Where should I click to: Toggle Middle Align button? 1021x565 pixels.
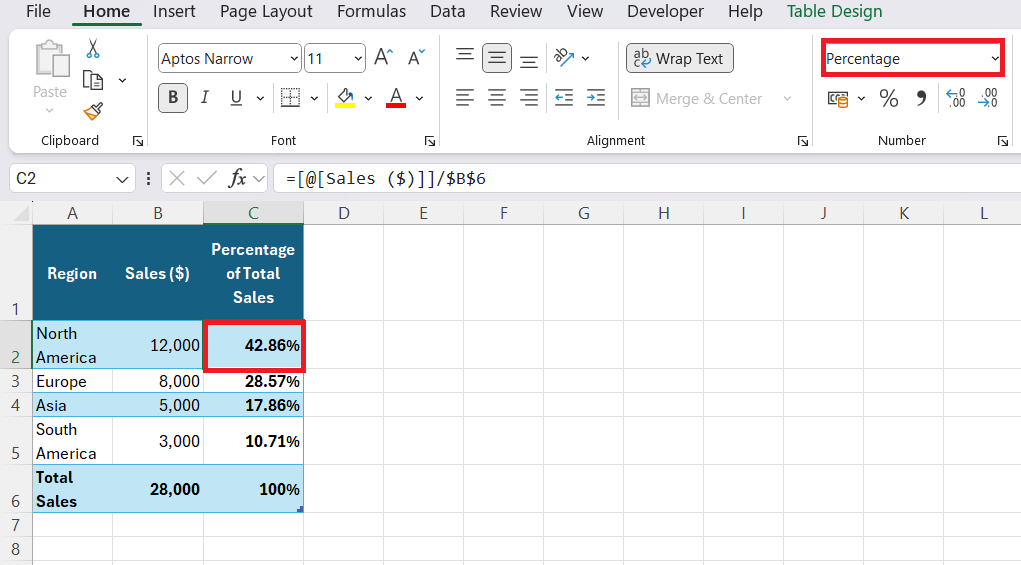(497, 58)
